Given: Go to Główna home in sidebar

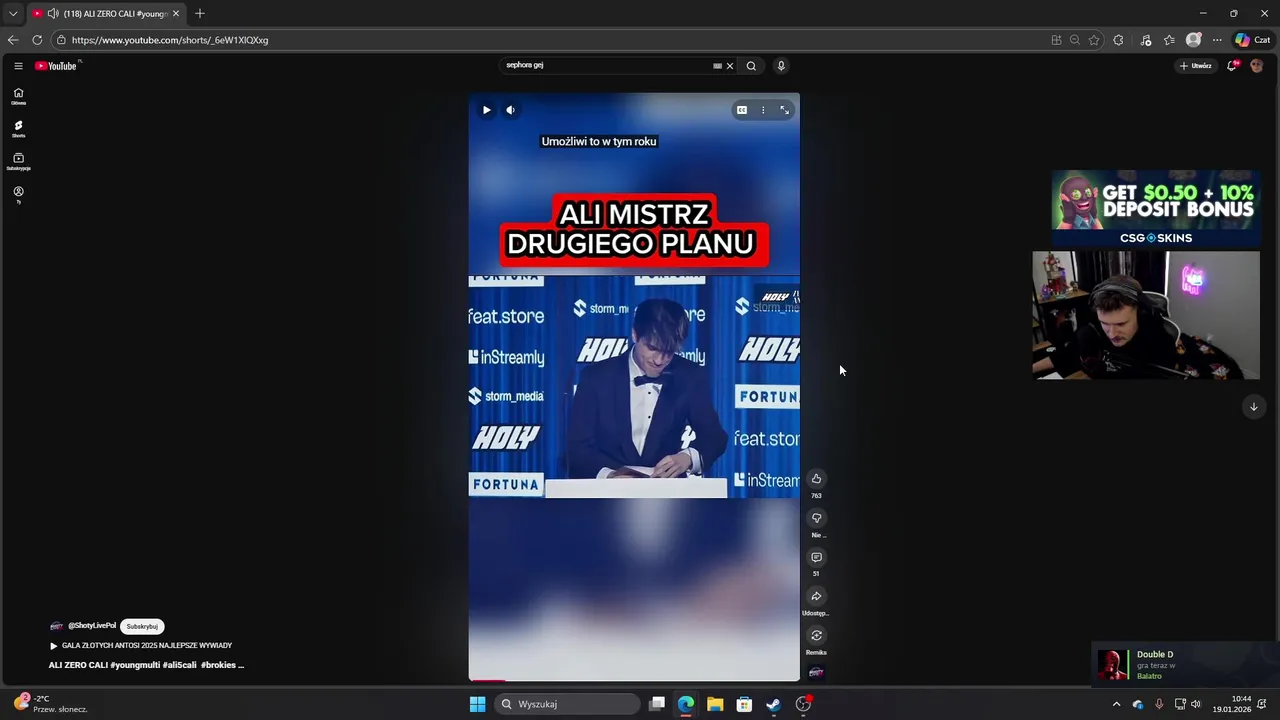Looking at the screenshot, I should coord(18,96).
